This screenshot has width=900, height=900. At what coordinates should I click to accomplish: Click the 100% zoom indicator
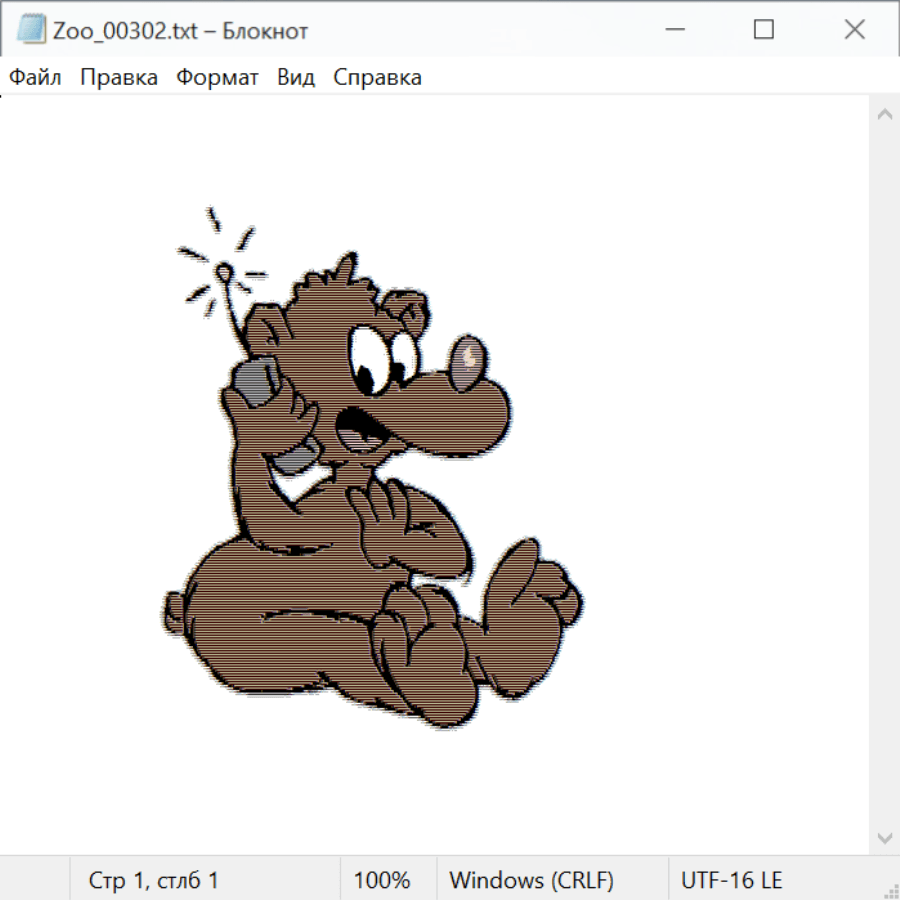(382, 880)
